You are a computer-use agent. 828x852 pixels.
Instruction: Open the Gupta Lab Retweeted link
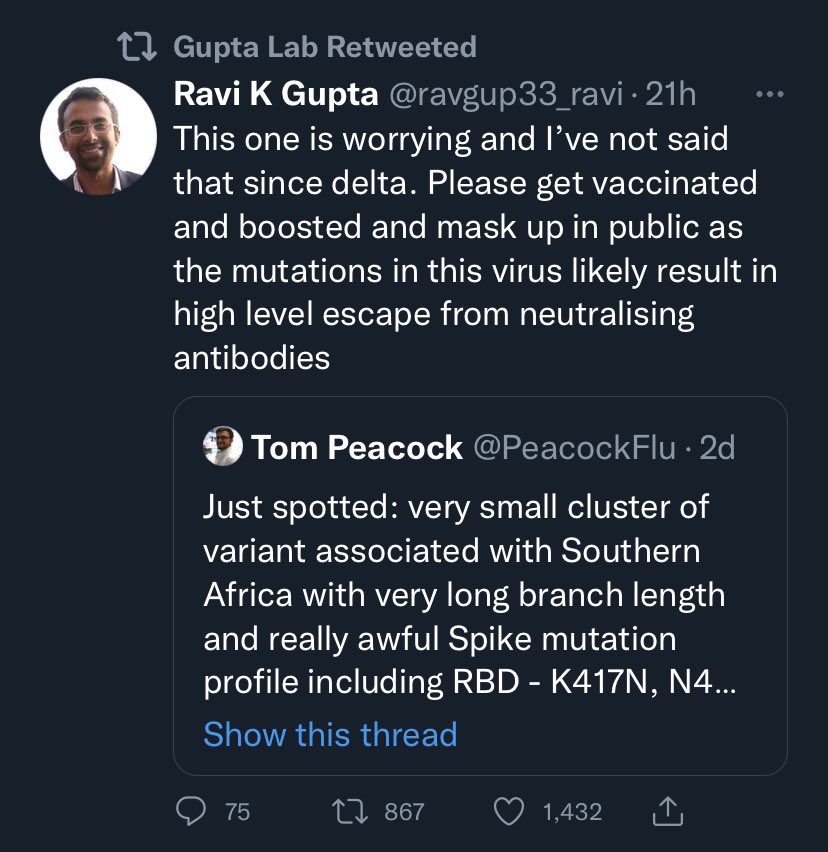(x=324, y=46)
